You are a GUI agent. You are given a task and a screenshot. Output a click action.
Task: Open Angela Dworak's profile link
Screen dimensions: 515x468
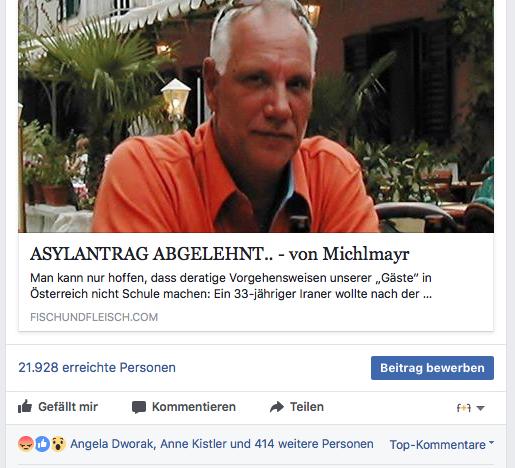[112, 444]
